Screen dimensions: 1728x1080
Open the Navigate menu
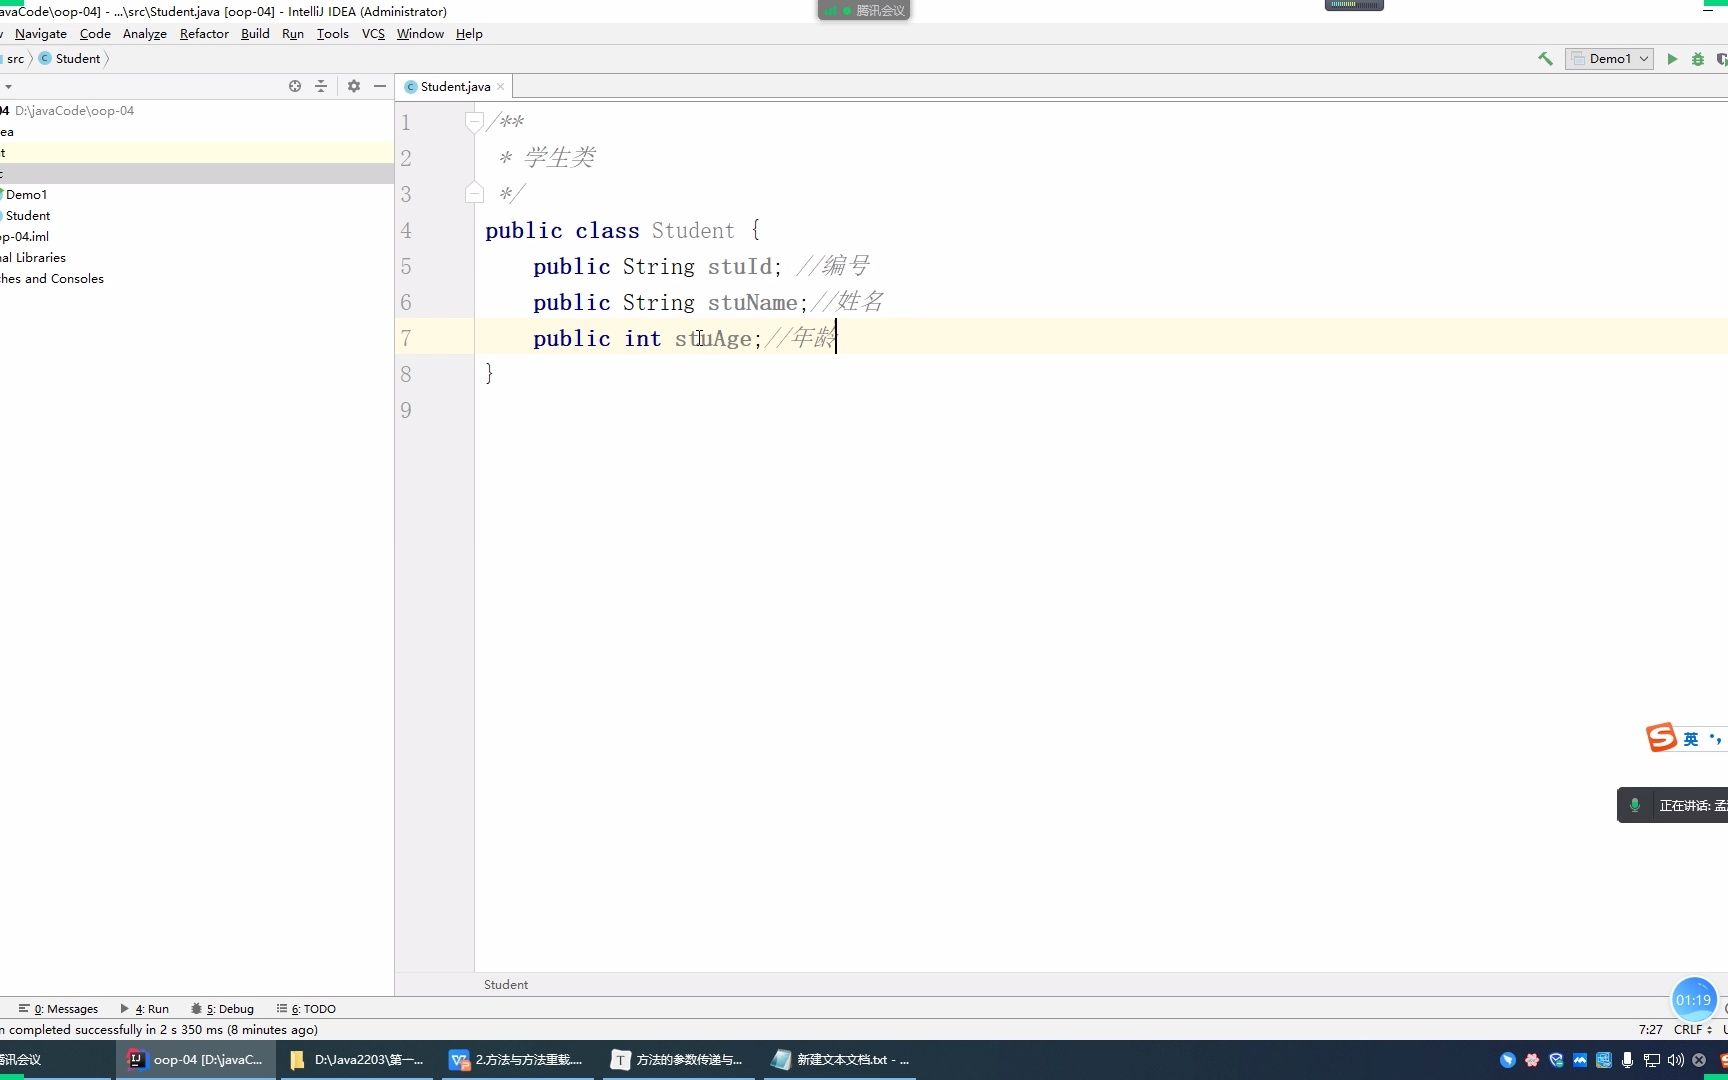coord(41,34)
